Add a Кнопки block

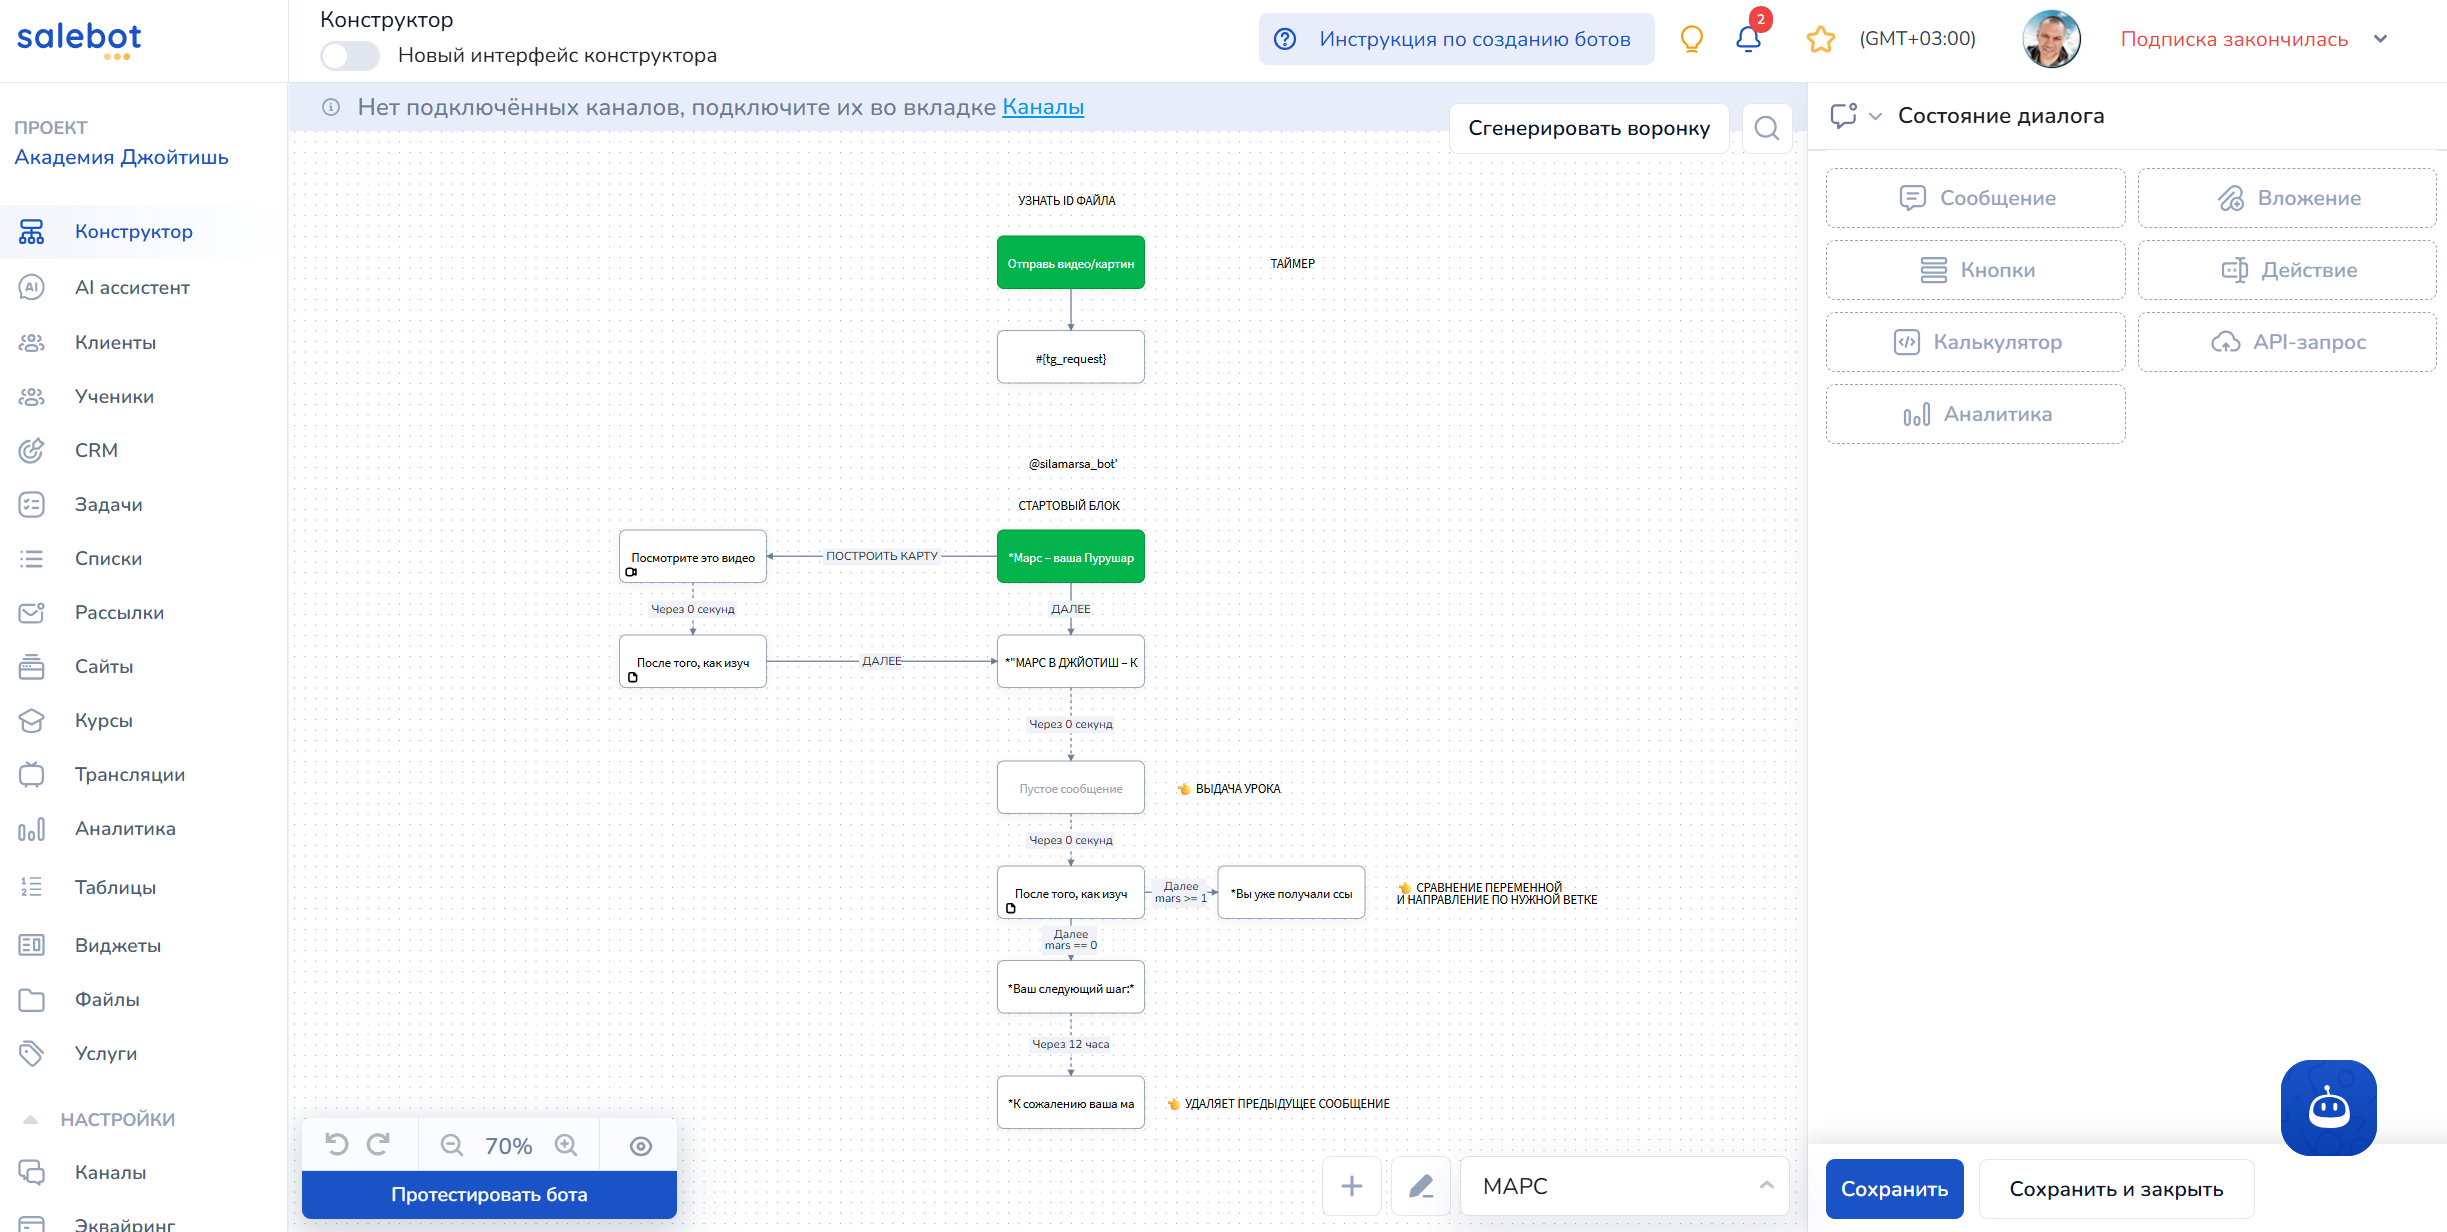1975,270
